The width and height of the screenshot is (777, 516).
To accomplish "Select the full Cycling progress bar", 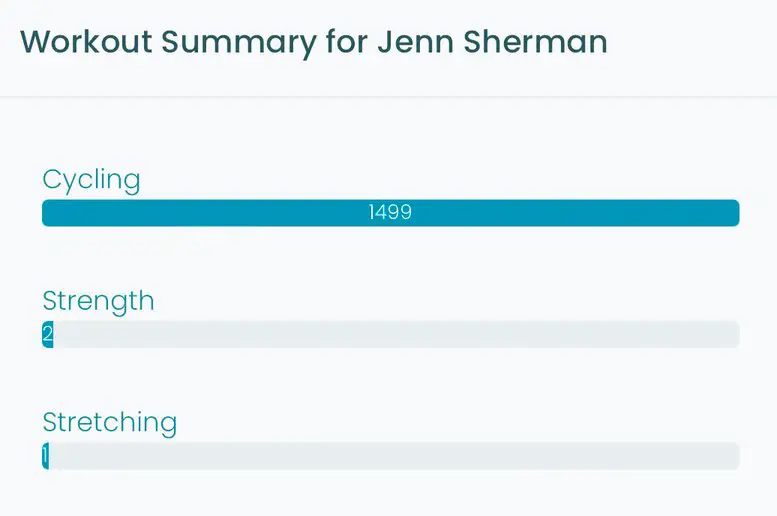I will [390, 213].
